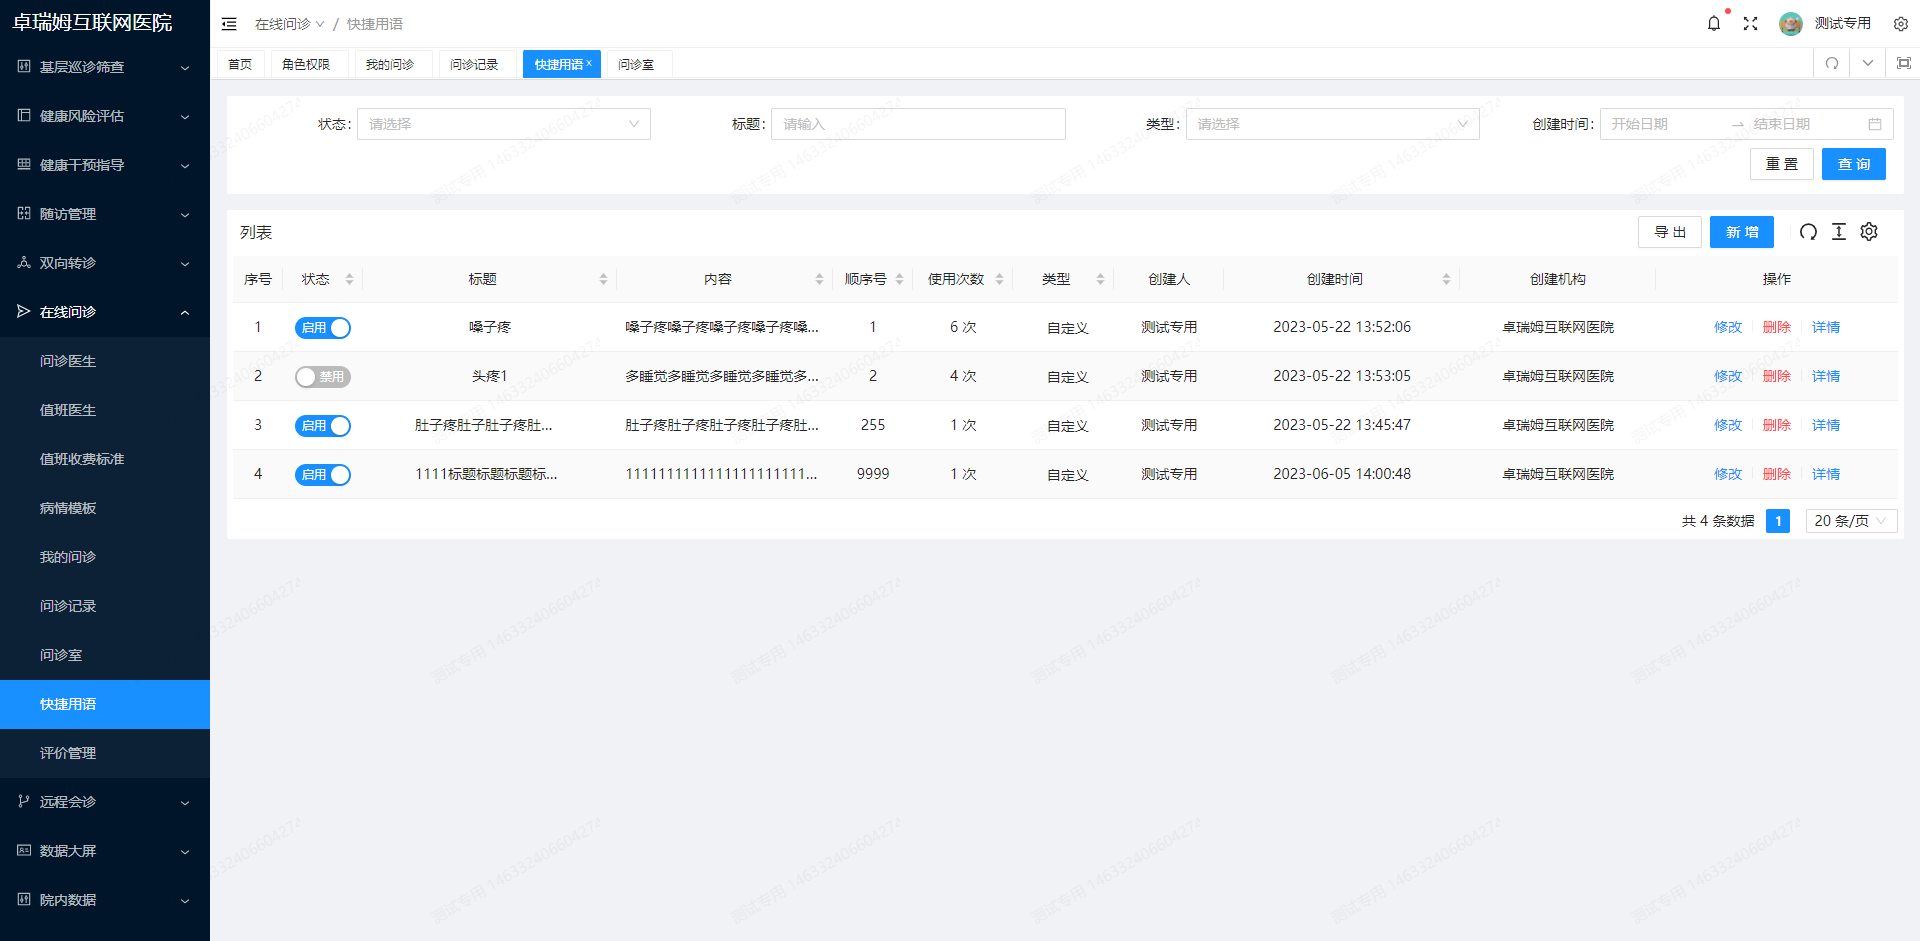The height and width of the screenshot is (941, 1920).
Task: Change page size via the 20条/页 dropdown
Action: point(1850,520)
